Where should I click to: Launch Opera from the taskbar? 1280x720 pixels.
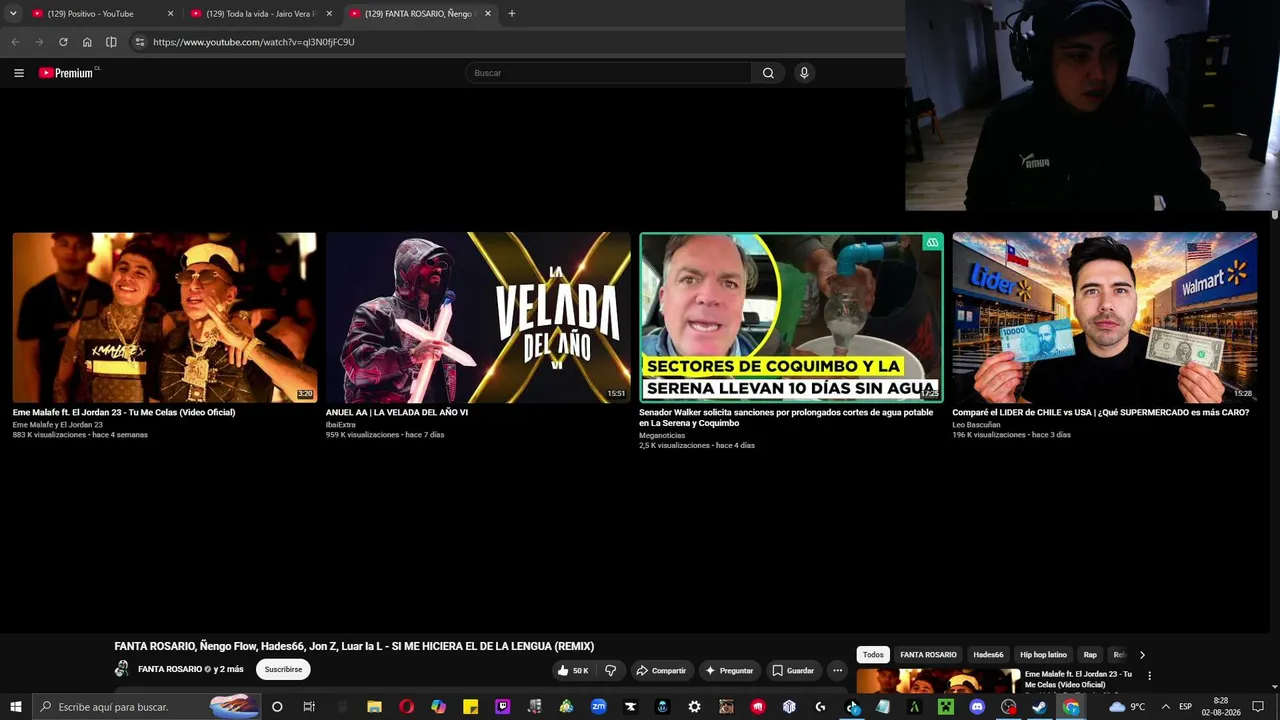(x=406, y=707)
